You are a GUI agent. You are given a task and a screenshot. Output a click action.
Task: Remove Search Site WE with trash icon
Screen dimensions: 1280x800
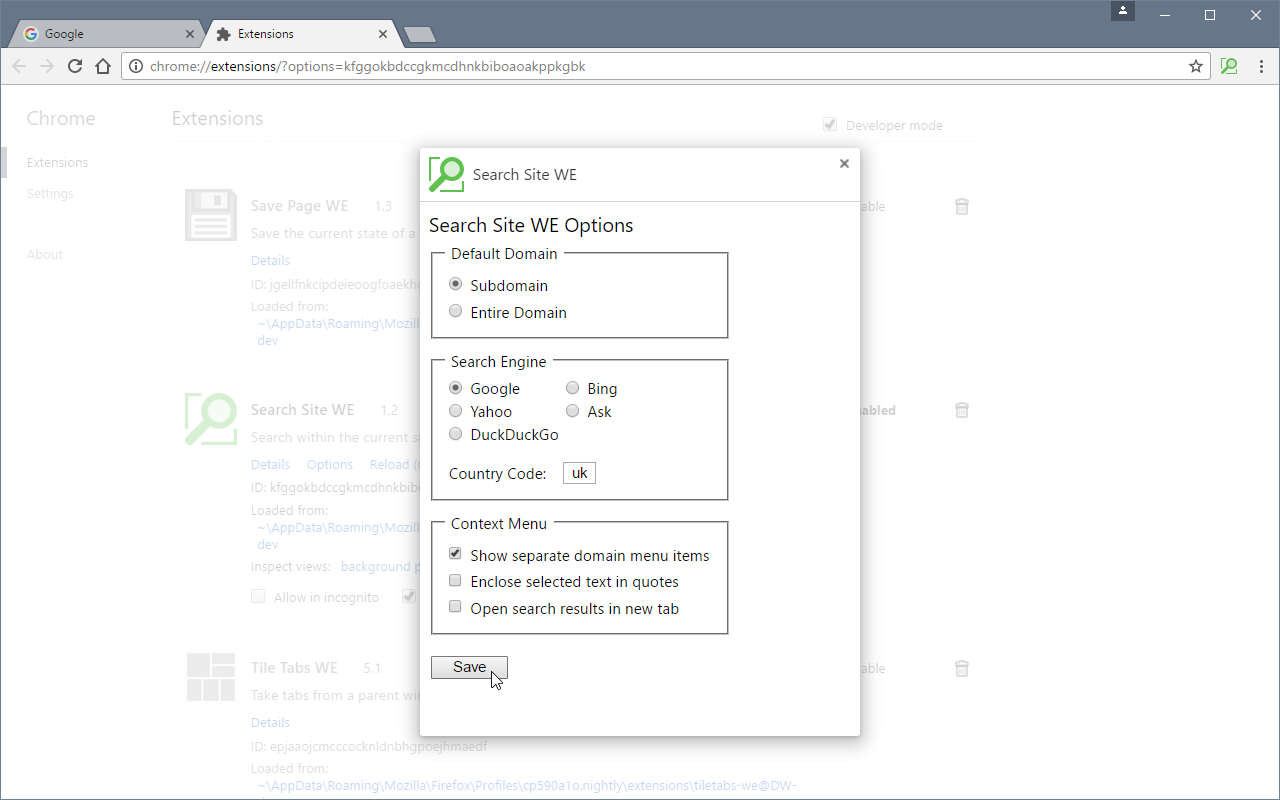962,410
